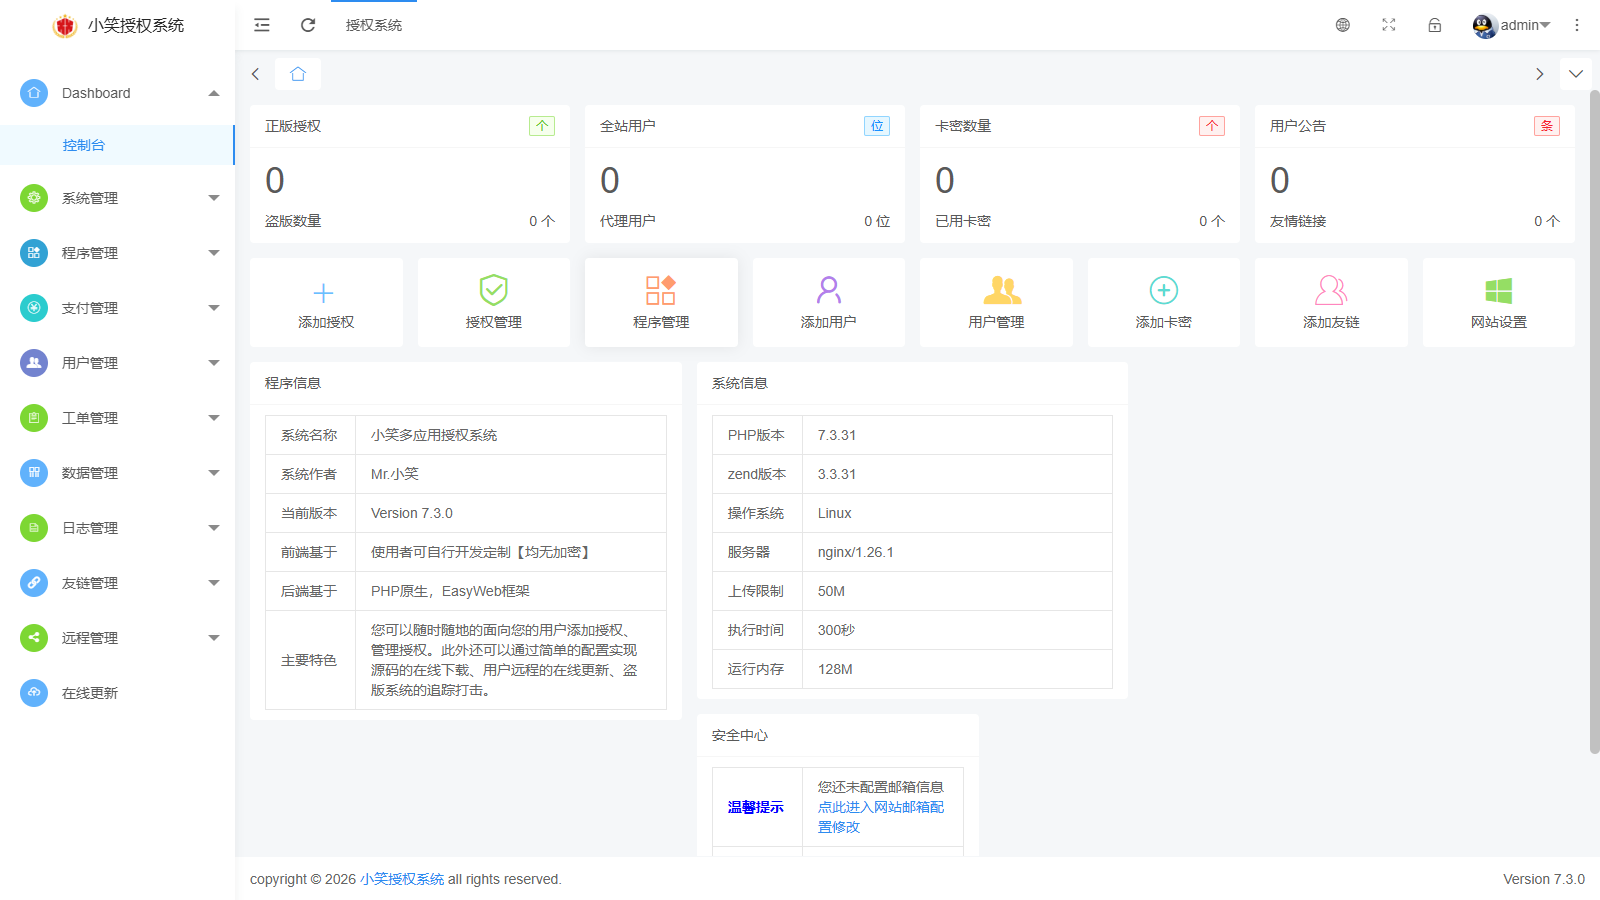Open the admin account dropdown
1600x900 pixels.
click(x=1512, y=25)
